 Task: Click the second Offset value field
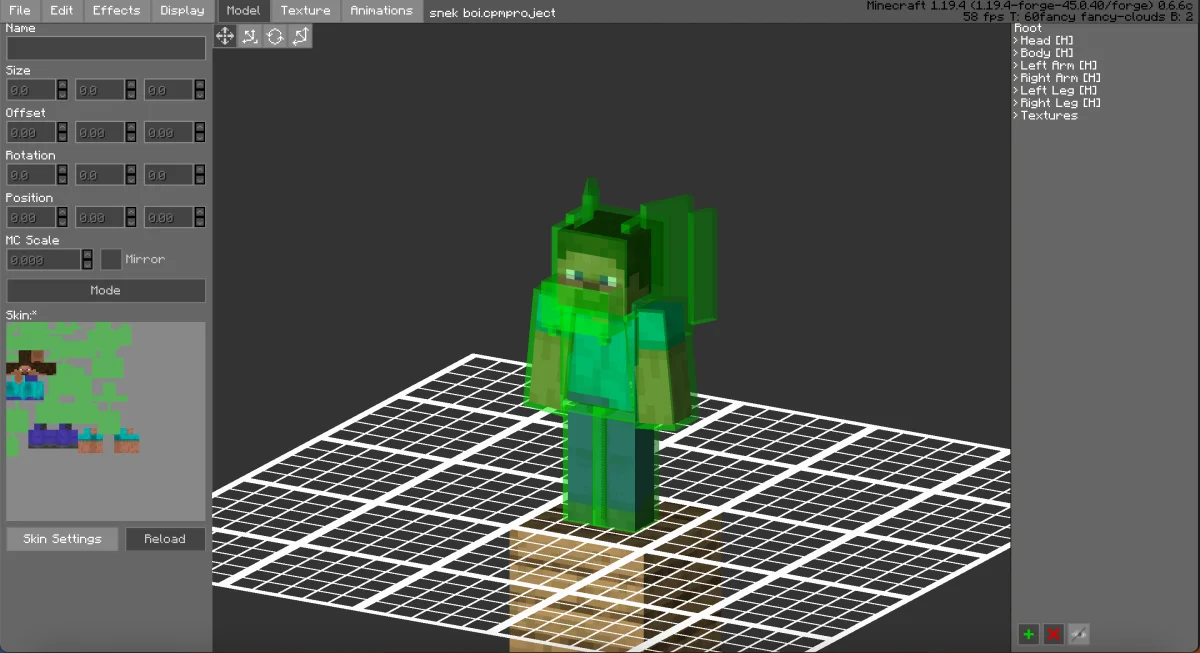100,132
